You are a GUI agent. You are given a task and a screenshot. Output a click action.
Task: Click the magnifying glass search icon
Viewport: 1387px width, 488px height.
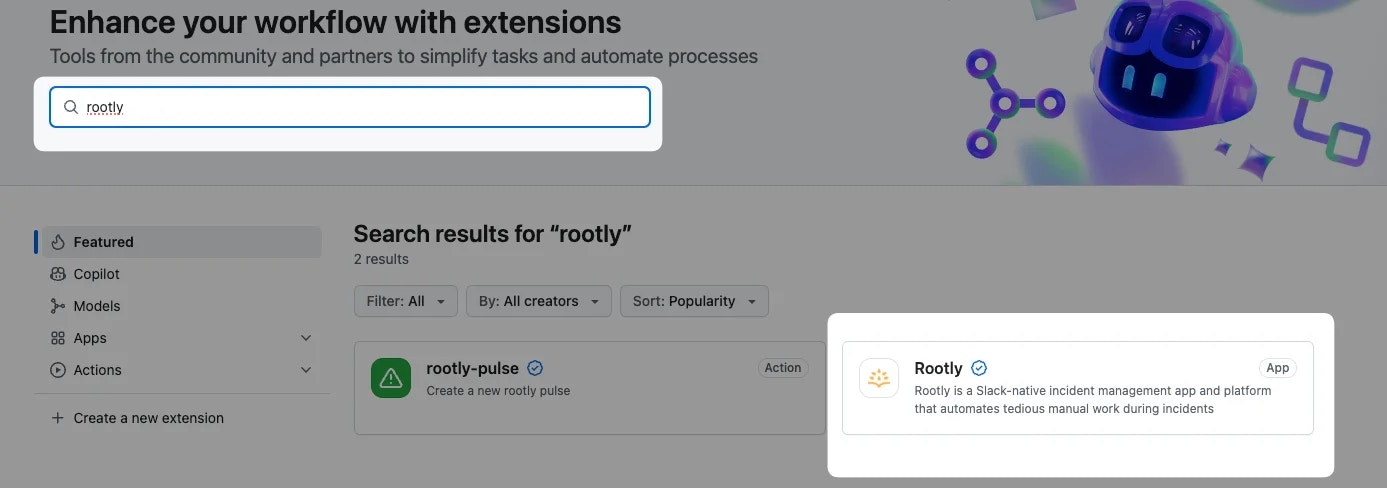(71, 107)
